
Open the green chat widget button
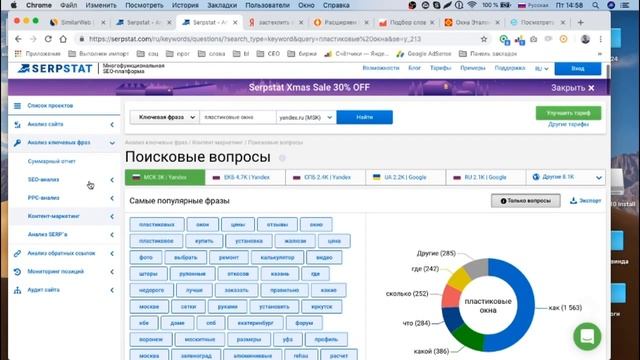(x=587, y=337)
